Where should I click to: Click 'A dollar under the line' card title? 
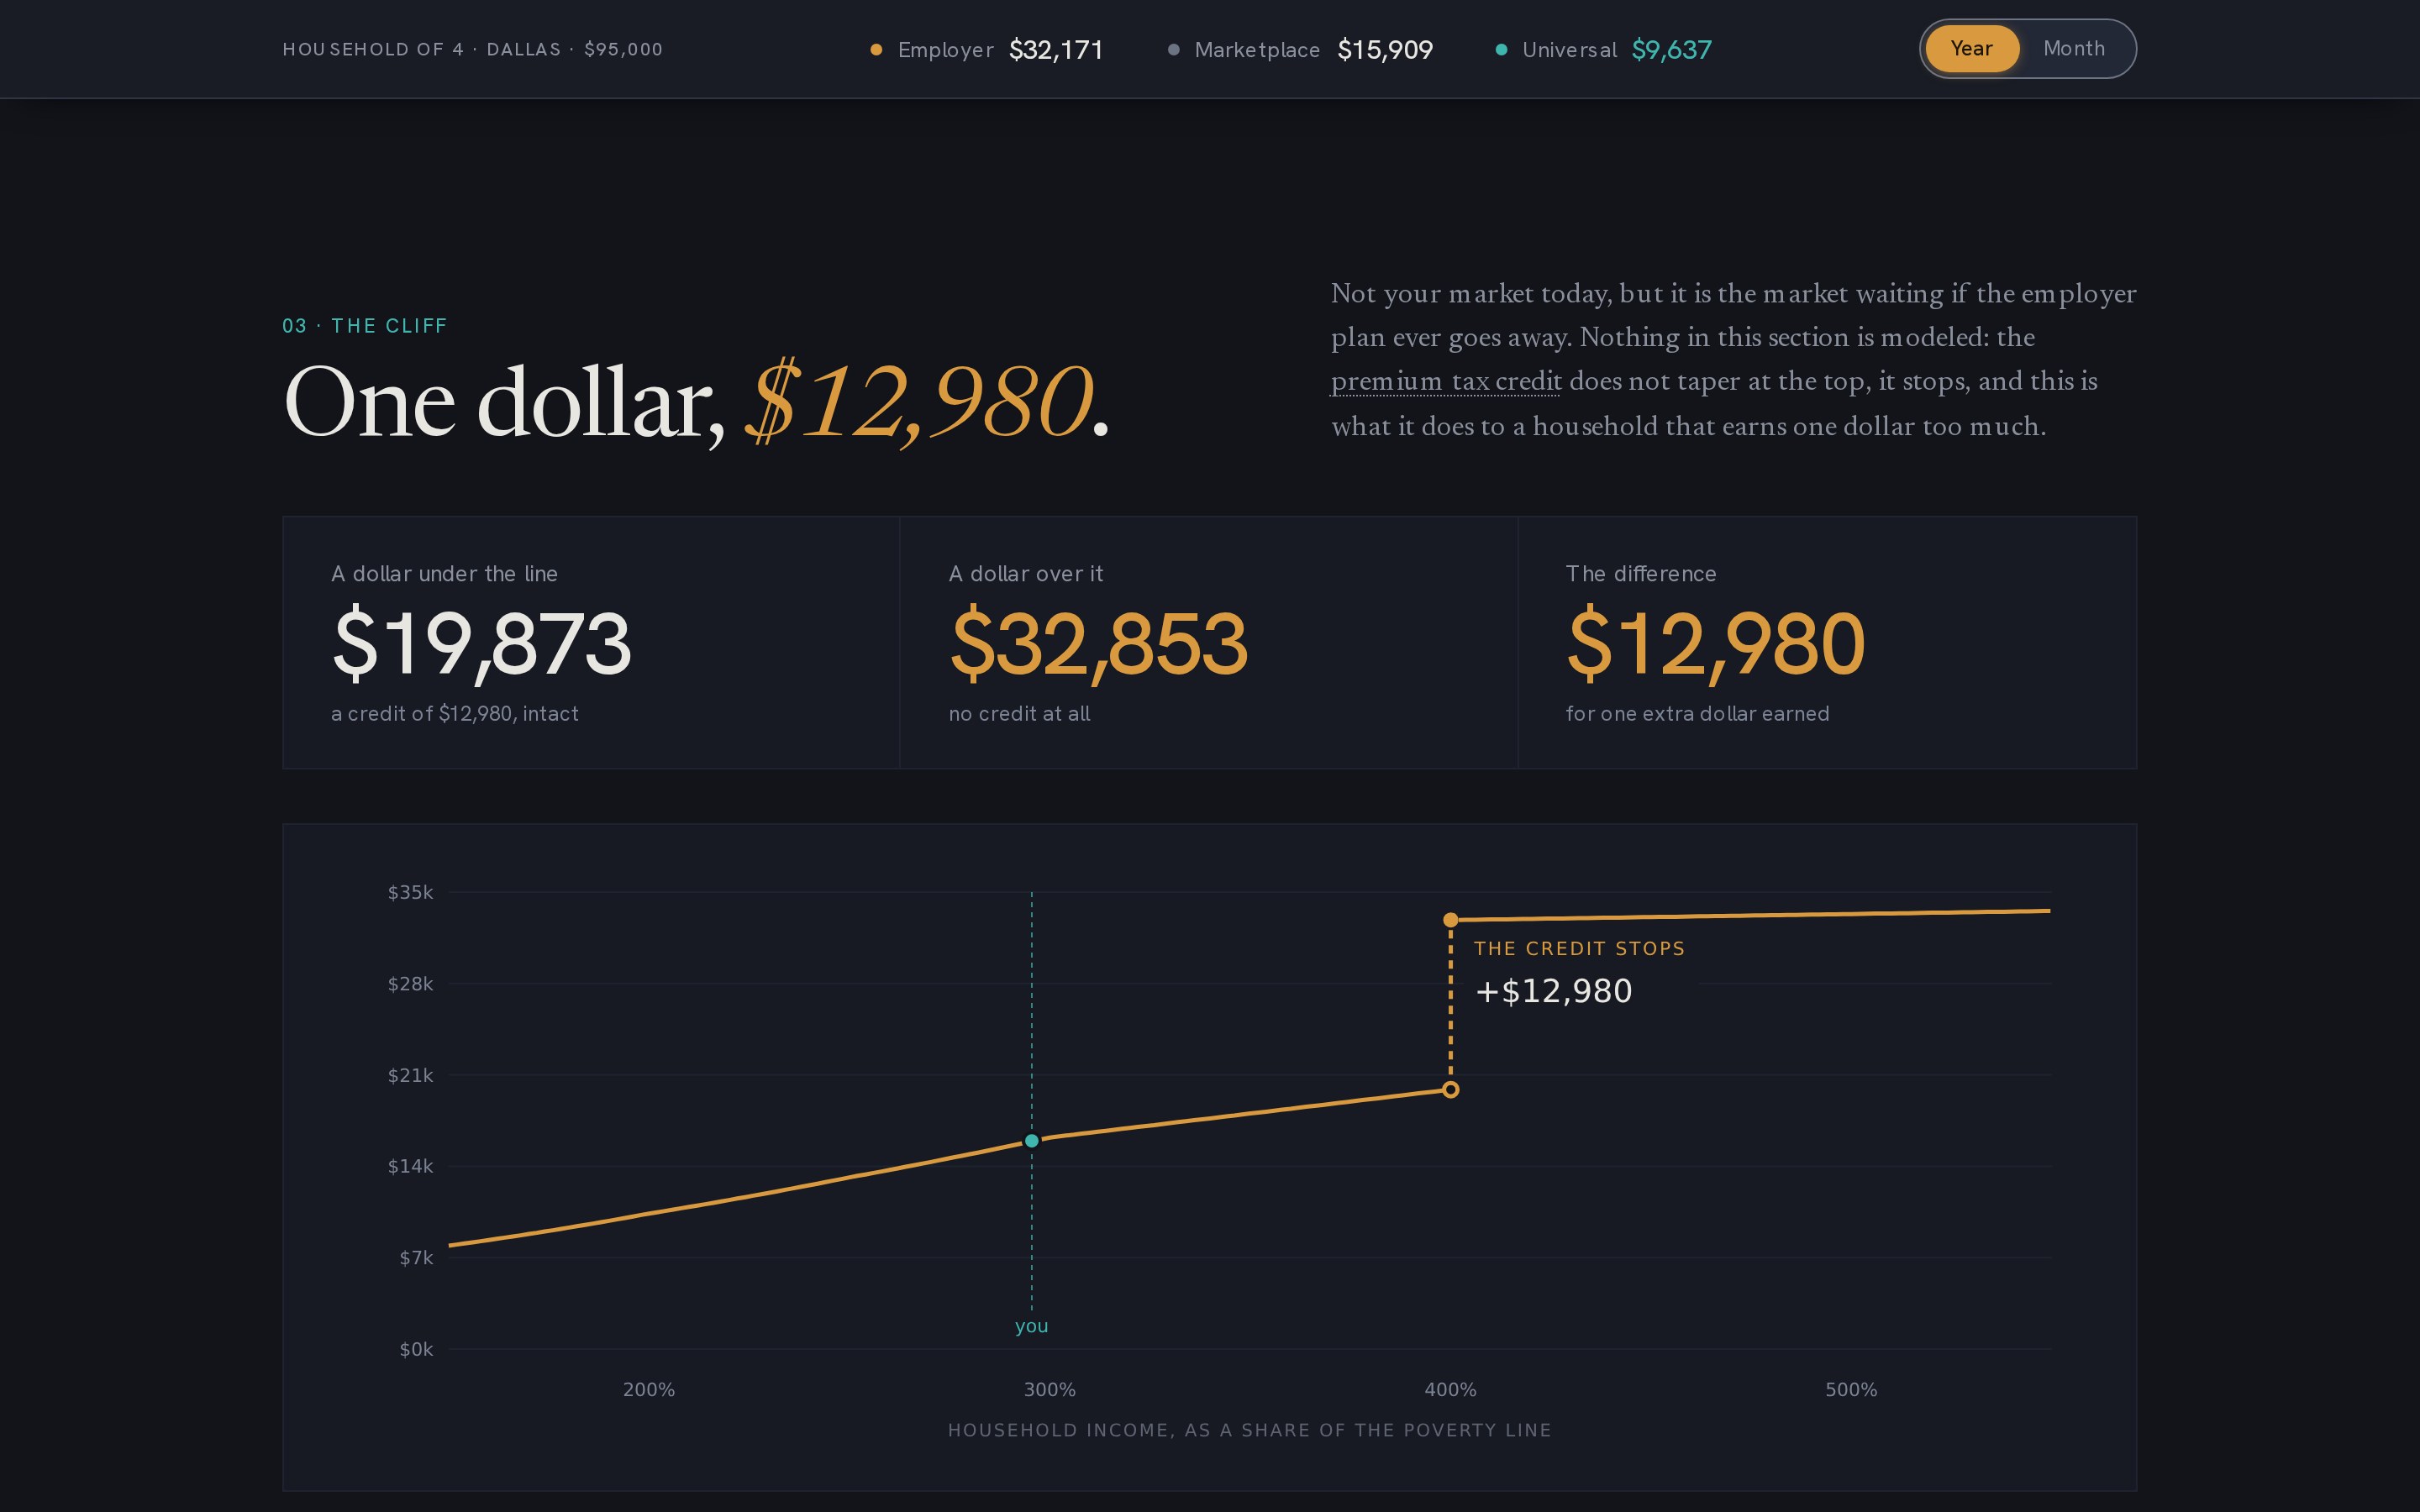point(444,574)
